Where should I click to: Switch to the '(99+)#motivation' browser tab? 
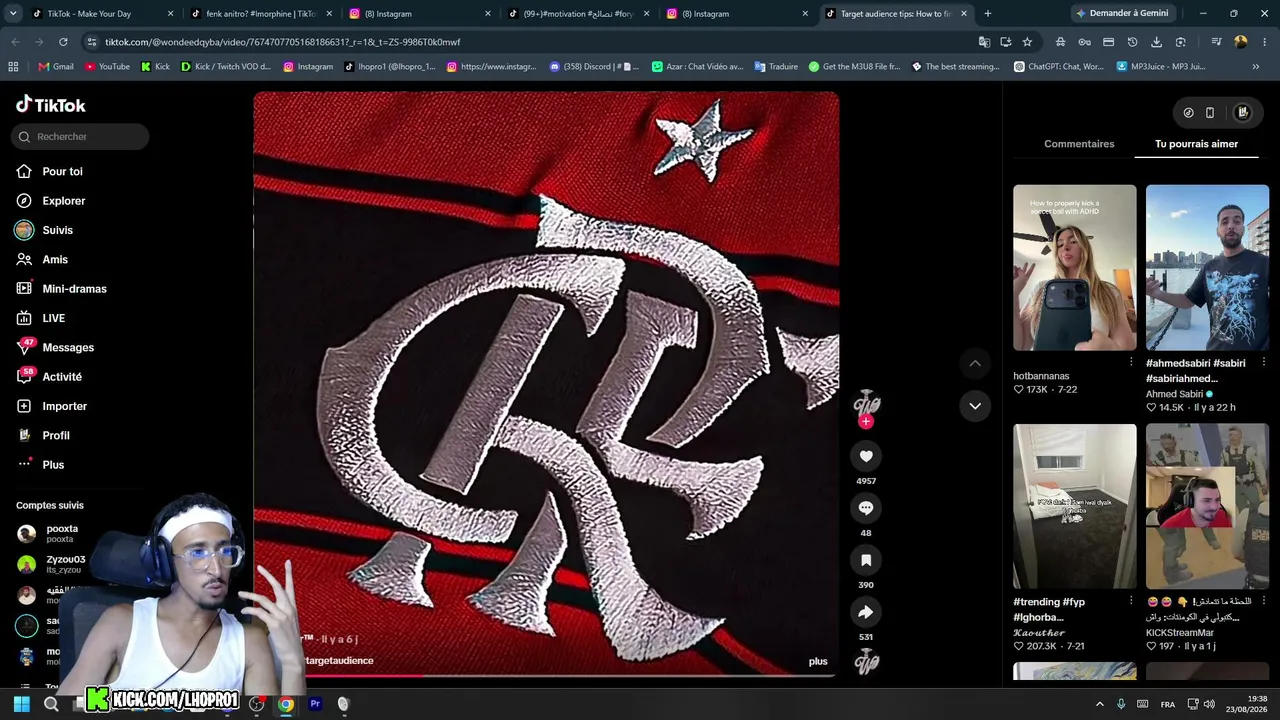coord(579,14)
